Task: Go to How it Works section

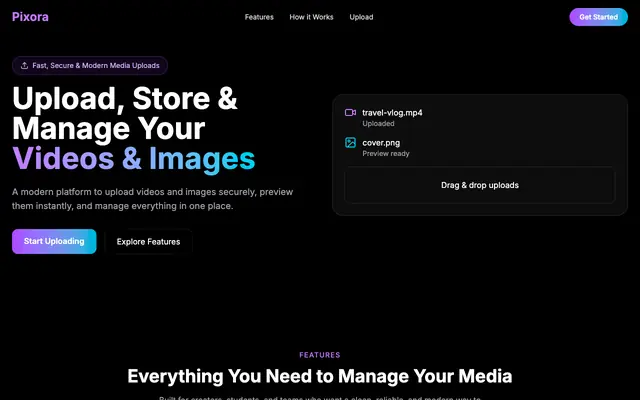Action: coord(311,17)
